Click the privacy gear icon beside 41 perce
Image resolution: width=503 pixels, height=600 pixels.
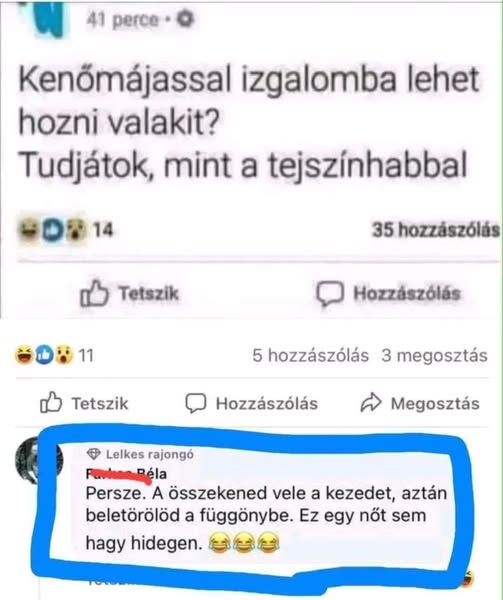coord(186,19)
